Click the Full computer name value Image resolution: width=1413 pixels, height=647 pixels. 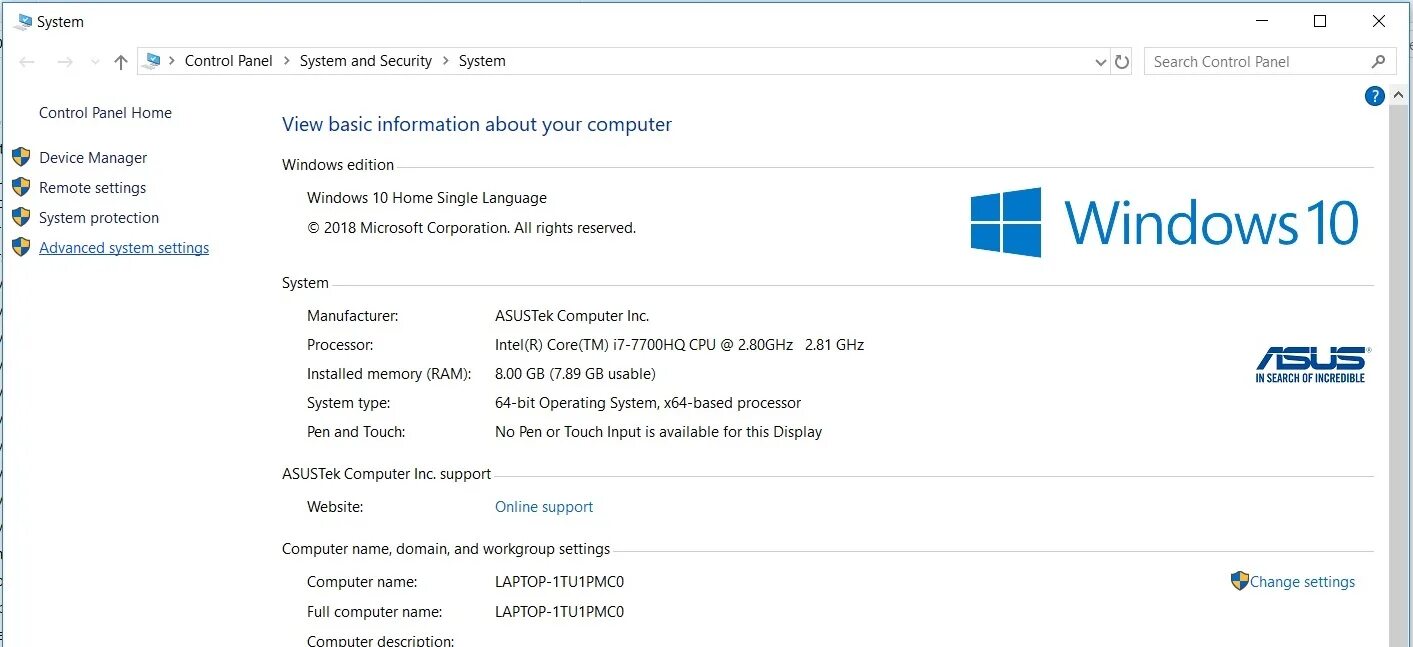click(559, 612)
